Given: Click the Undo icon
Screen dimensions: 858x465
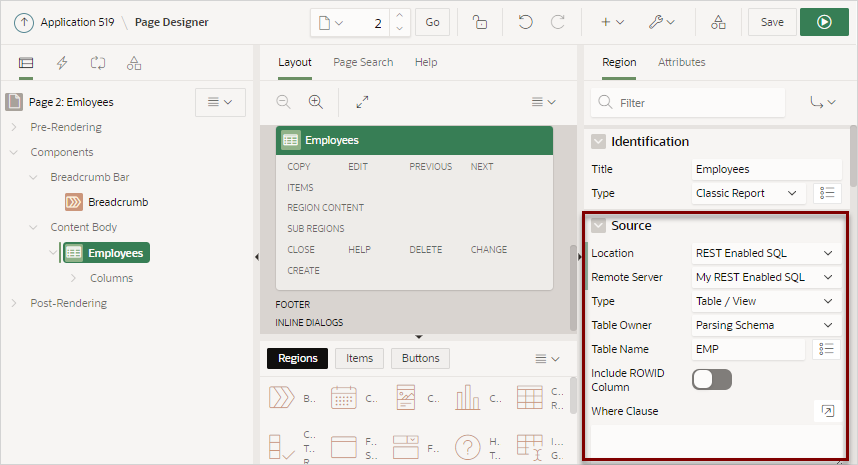Looking at the screenshot, I should [x=525, y=22].
